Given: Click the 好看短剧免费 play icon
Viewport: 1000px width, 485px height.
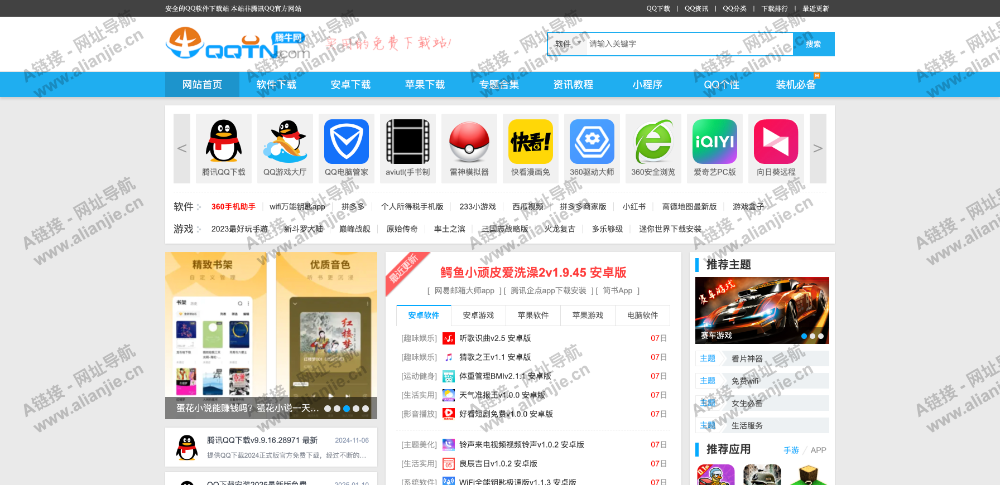Looking at the screenshot, I should click(449, 414).
